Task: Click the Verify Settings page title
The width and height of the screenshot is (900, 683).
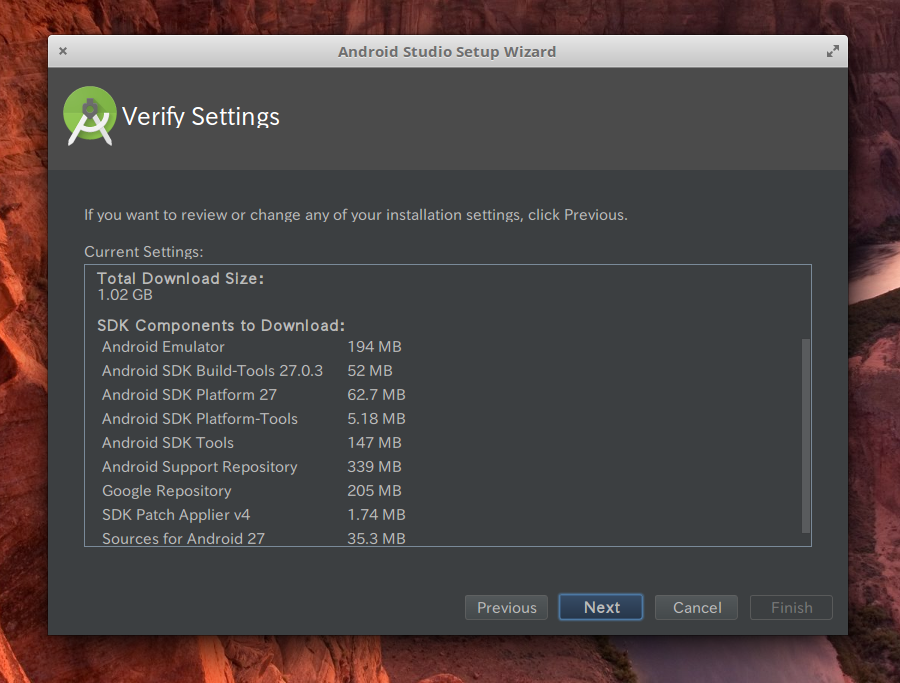Action: (201, 117)
